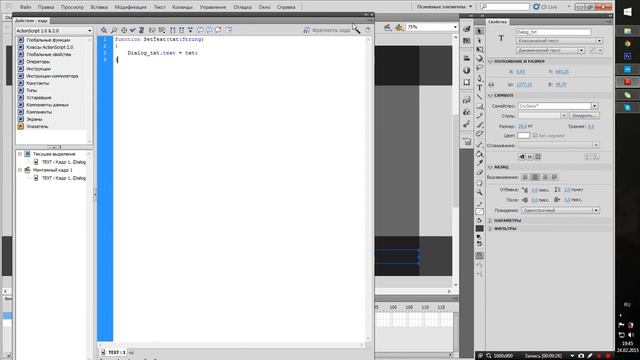Select the Pen tool
The height and width of the screenshot is (360, 640).
(x=480, y=78)
